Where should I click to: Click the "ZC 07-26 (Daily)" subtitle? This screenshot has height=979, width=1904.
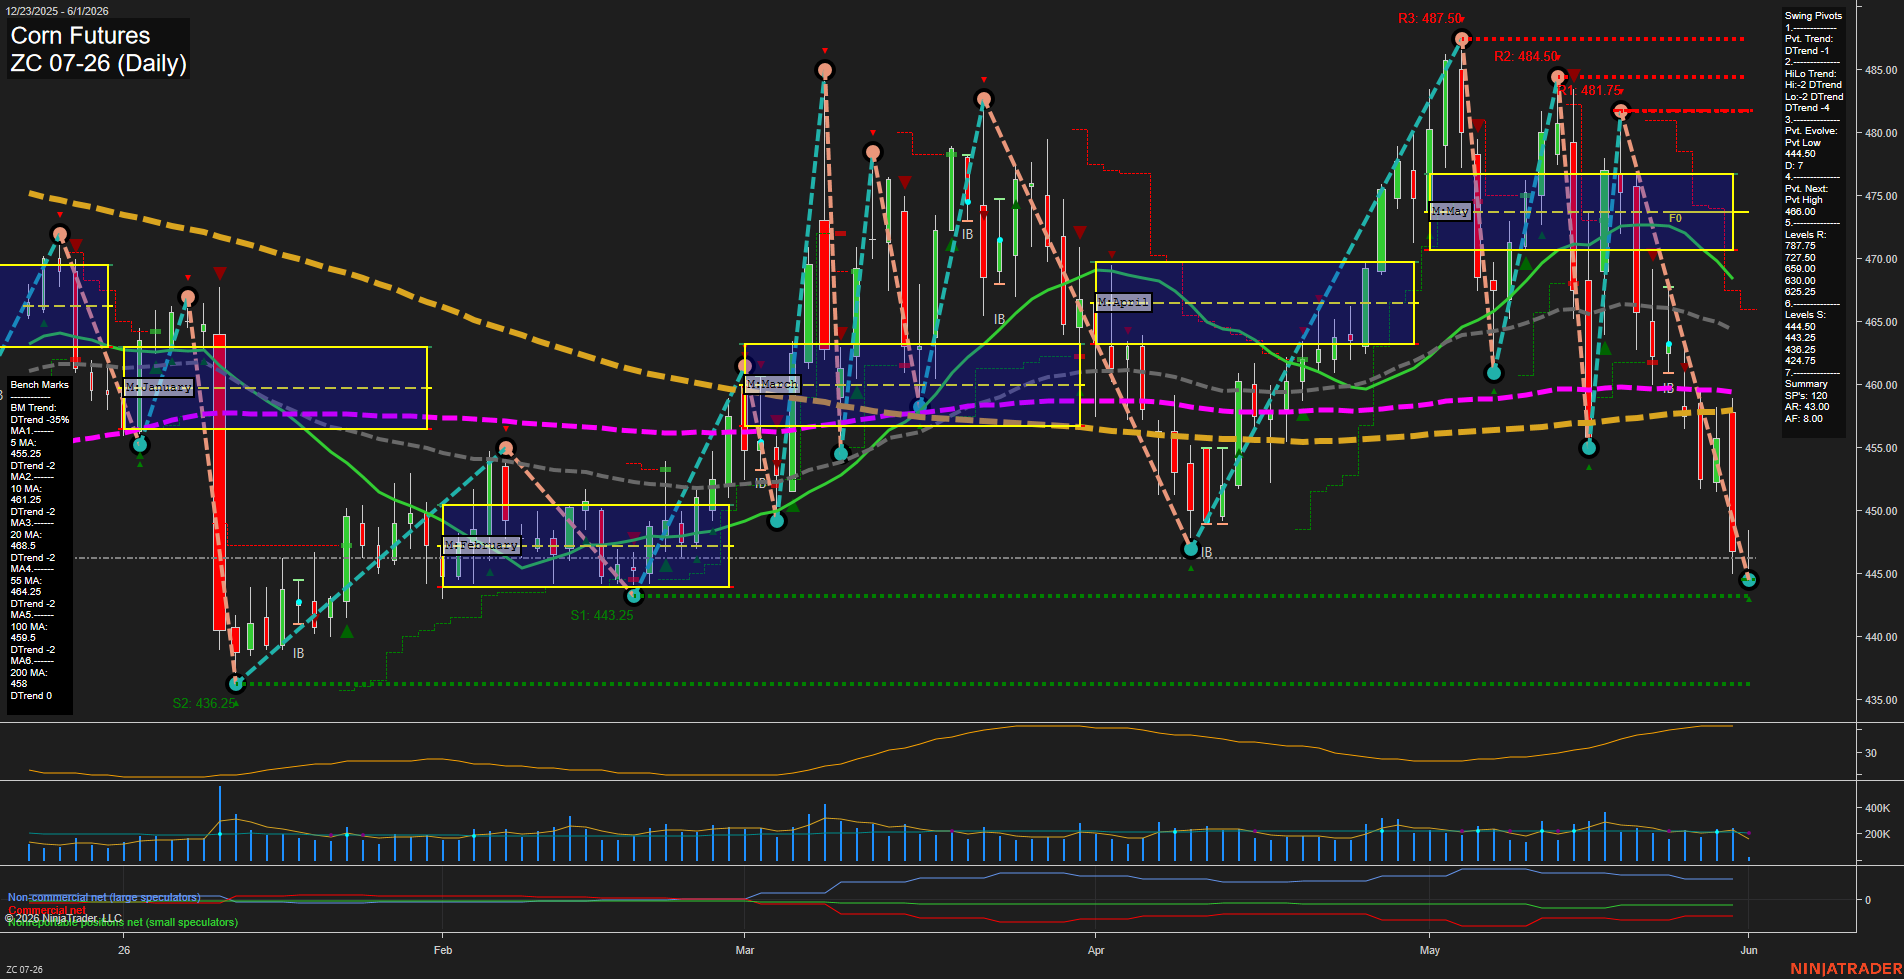coord(98,64)
